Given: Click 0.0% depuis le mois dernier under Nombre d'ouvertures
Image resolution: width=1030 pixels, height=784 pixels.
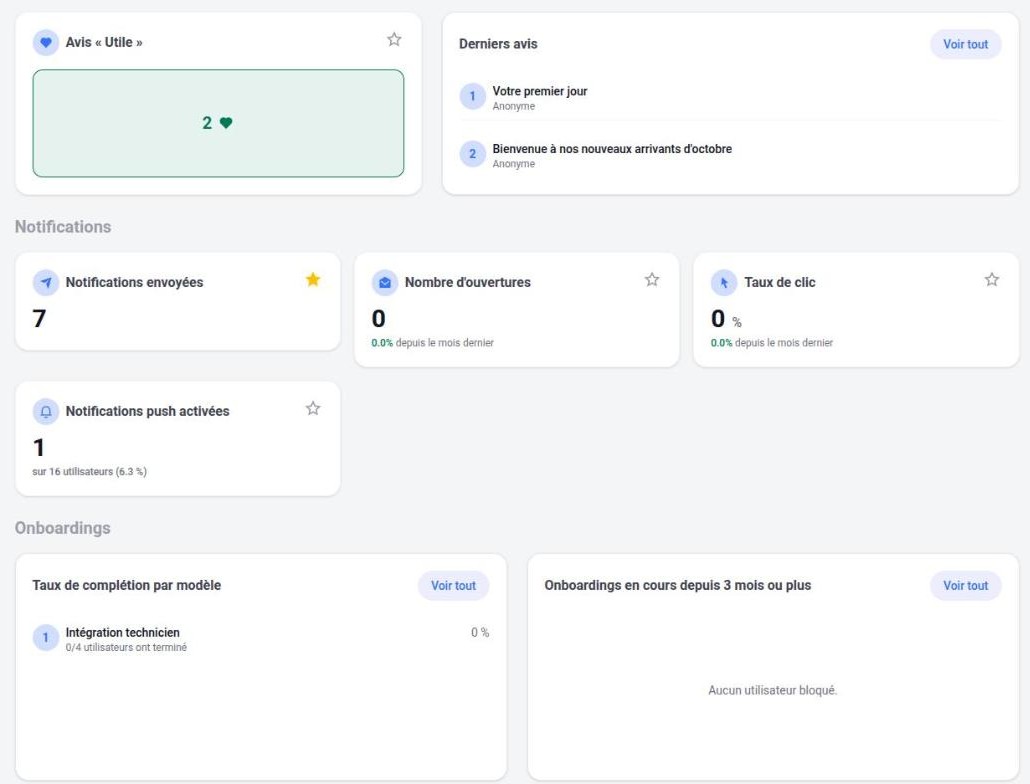Looking at the screenshot, I should [x=432, y=343].
